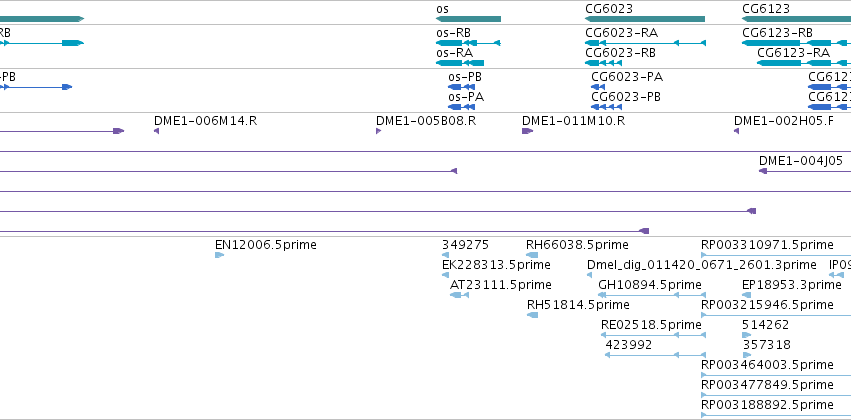Select EK228313.5prime EST
Image resolution: width=851 pixels, height=420 pixels.
pyautogui.click(x=446, y=275)
